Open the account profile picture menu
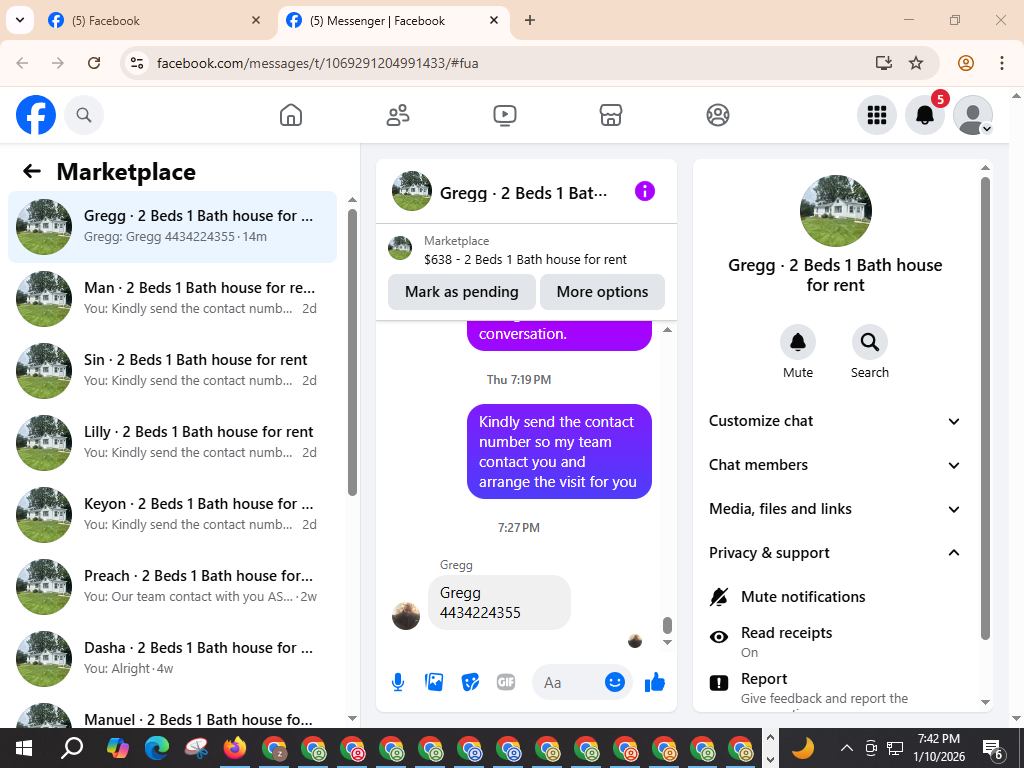Screen dimensions: 1024x768 point(973,115)
